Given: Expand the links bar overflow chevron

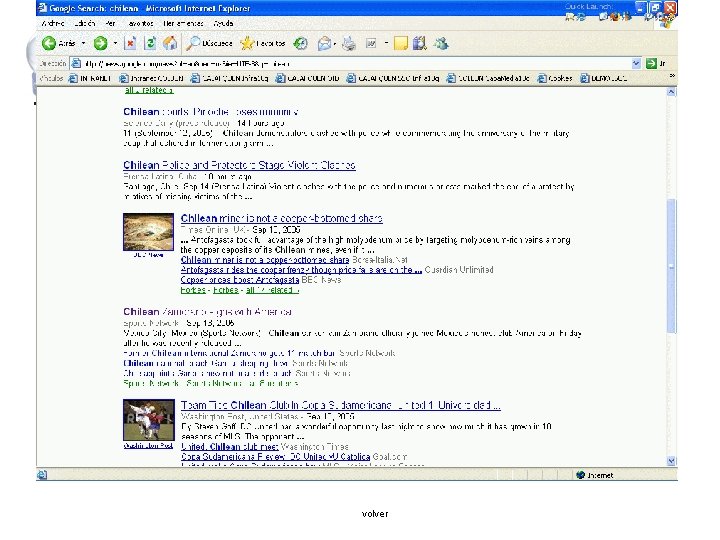Looking at the screenshot, I should point(672,76).
